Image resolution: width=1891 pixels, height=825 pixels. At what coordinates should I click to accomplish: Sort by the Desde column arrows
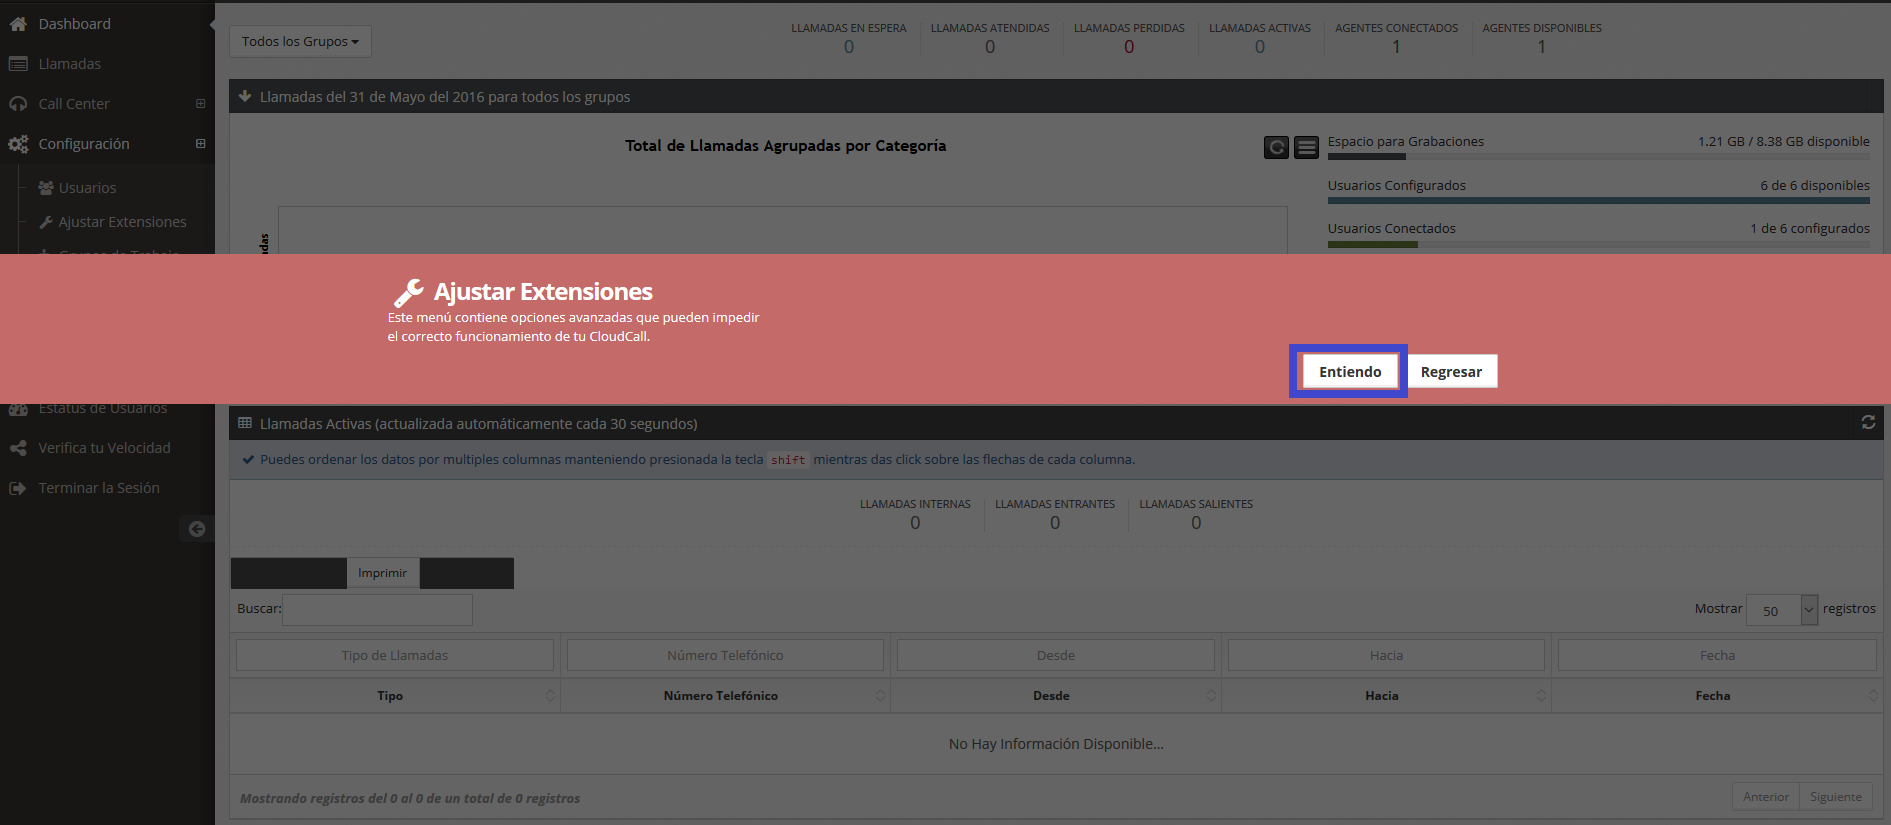pyautogui.click(x=1211, y=695)
